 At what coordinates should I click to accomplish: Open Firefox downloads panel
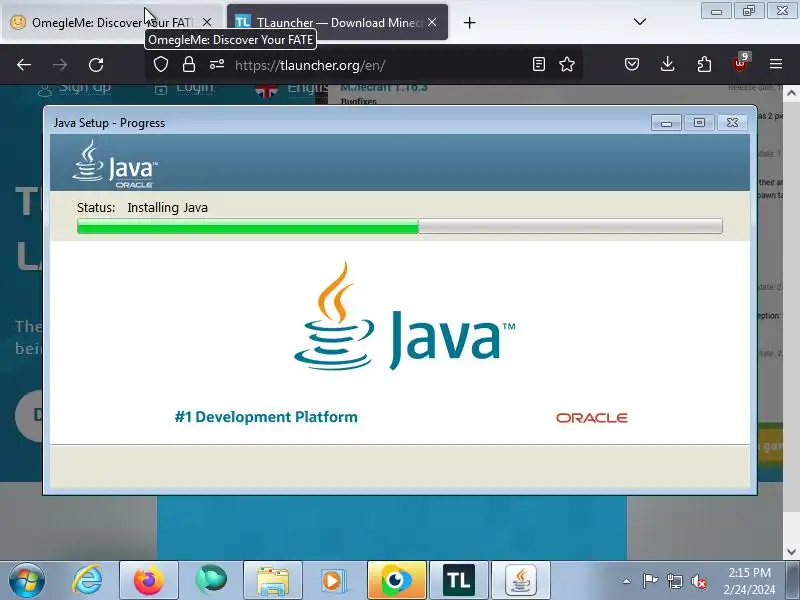click(x=667, y=64)
